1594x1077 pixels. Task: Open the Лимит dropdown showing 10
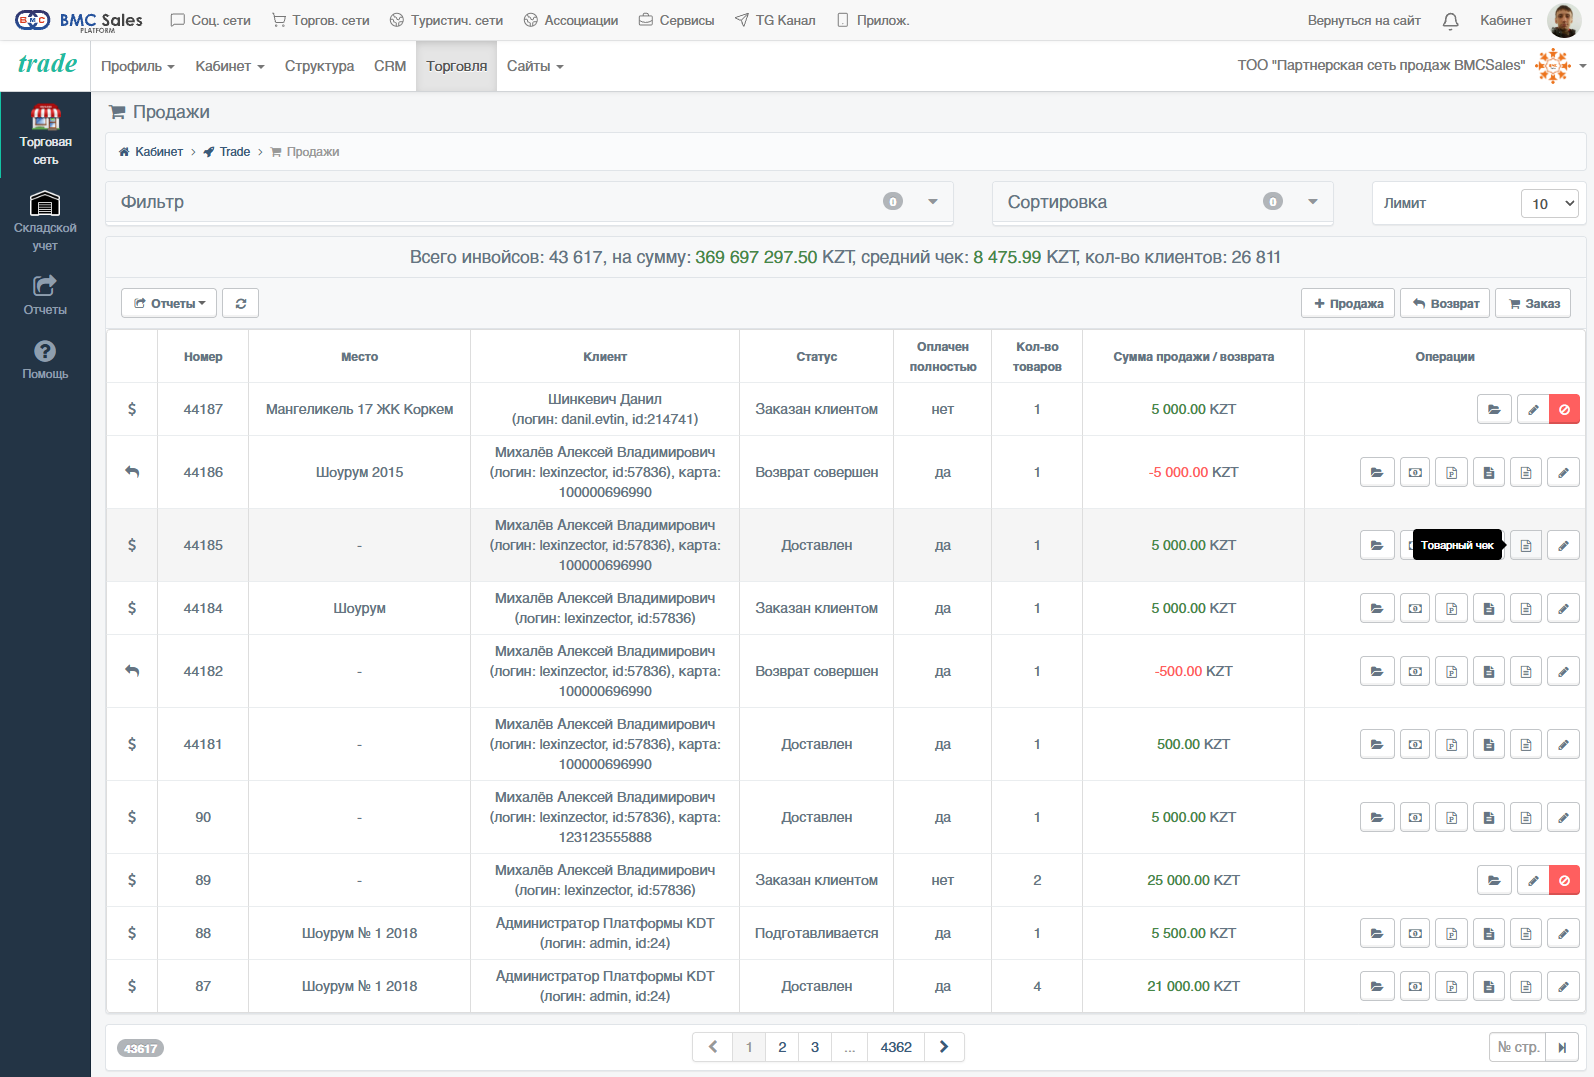click(1549, 203)
